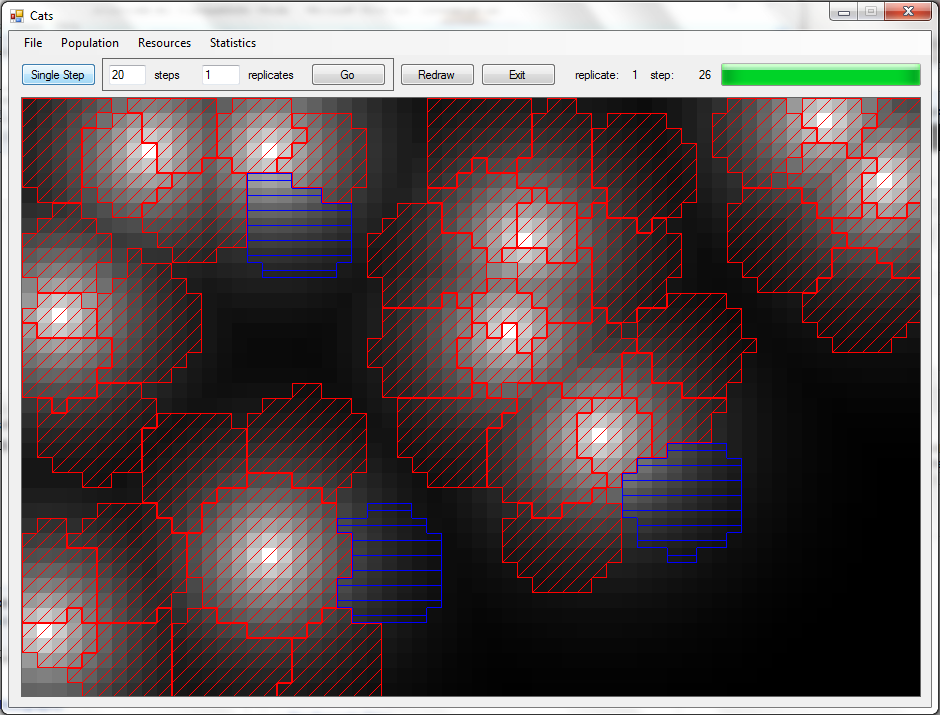Click the Exit button
This screenshot has width=940, height=715.
517,75
